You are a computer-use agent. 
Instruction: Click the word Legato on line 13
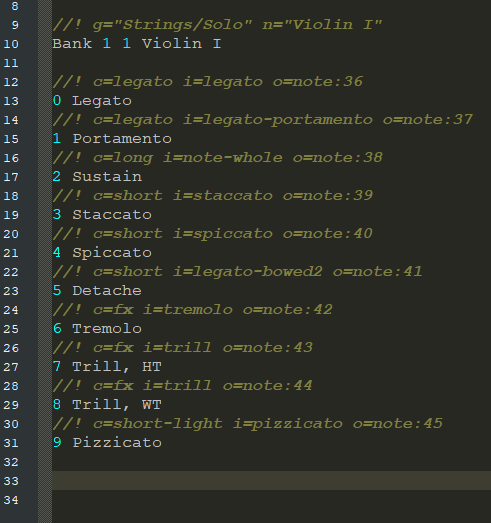coord(102,101)
